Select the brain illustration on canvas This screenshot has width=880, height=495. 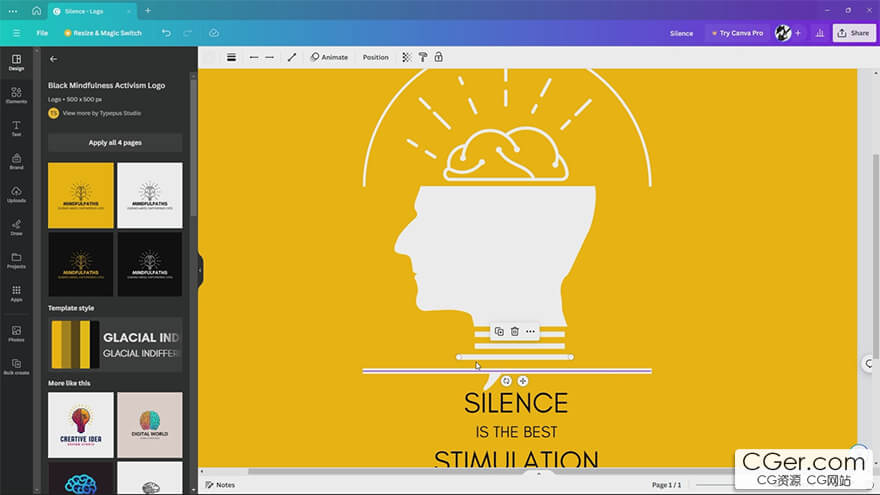[x=506, y=154]
